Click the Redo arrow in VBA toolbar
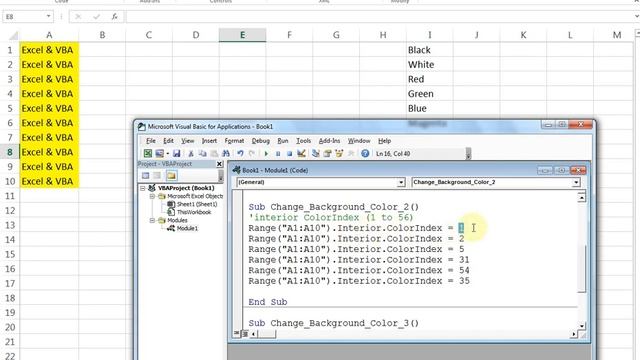Viewport: 640px width, 360px height. tap(252, 153)
